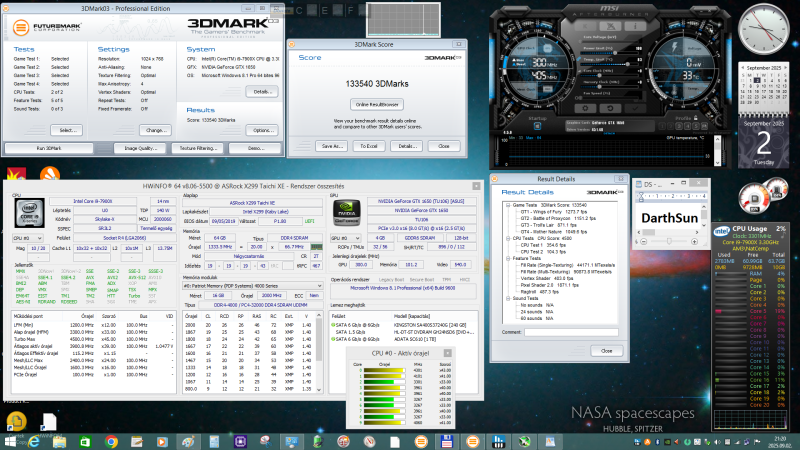Open MSI Afterburner settings gear button
Screen dimensions: 800x450
(x=585, y=108)
